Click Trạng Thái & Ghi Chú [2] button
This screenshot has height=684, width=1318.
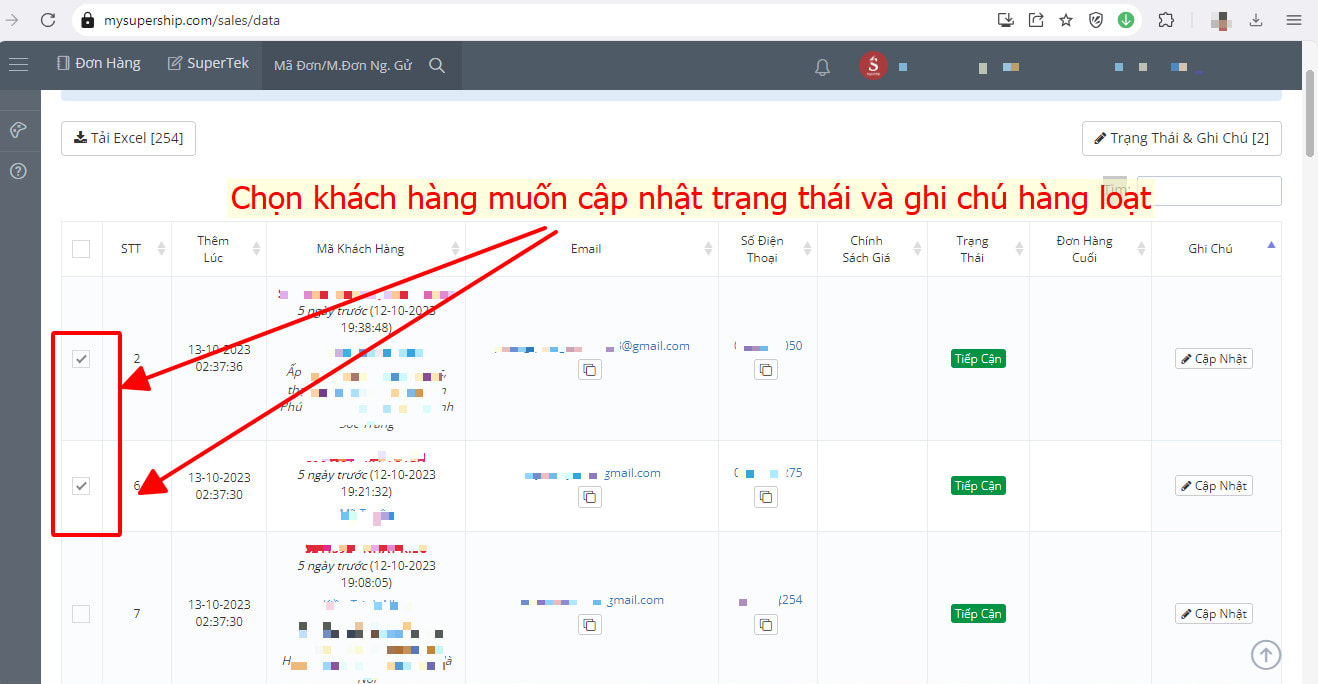1181,138
